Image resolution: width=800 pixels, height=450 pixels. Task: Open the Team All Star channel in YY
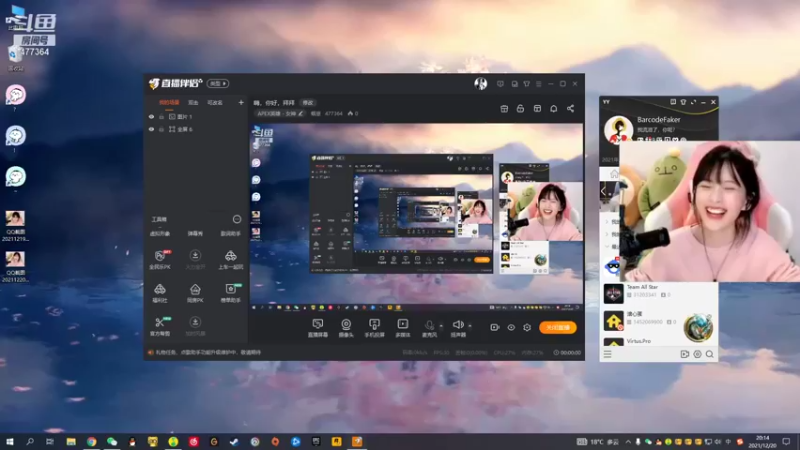pyautogui.click(x=660, y=292)
